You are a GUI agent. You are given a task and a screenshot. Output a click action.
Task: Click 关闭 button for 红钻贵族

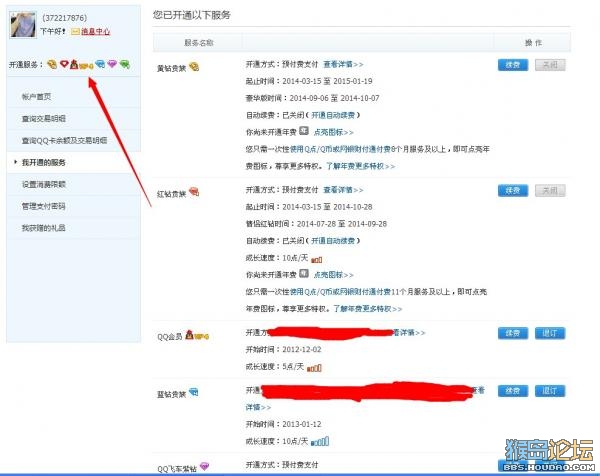[550, 190]
